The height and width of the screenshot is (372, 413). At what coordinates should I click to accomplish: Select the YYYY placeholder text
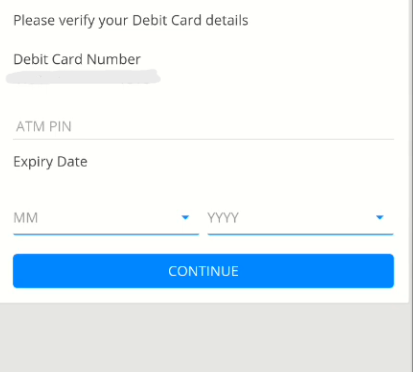(223, 218)
